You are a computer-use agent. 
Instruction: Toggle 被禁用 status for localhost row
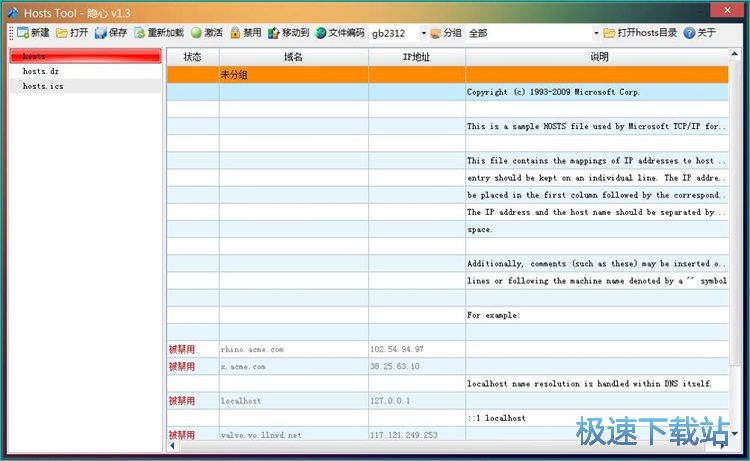182,401
